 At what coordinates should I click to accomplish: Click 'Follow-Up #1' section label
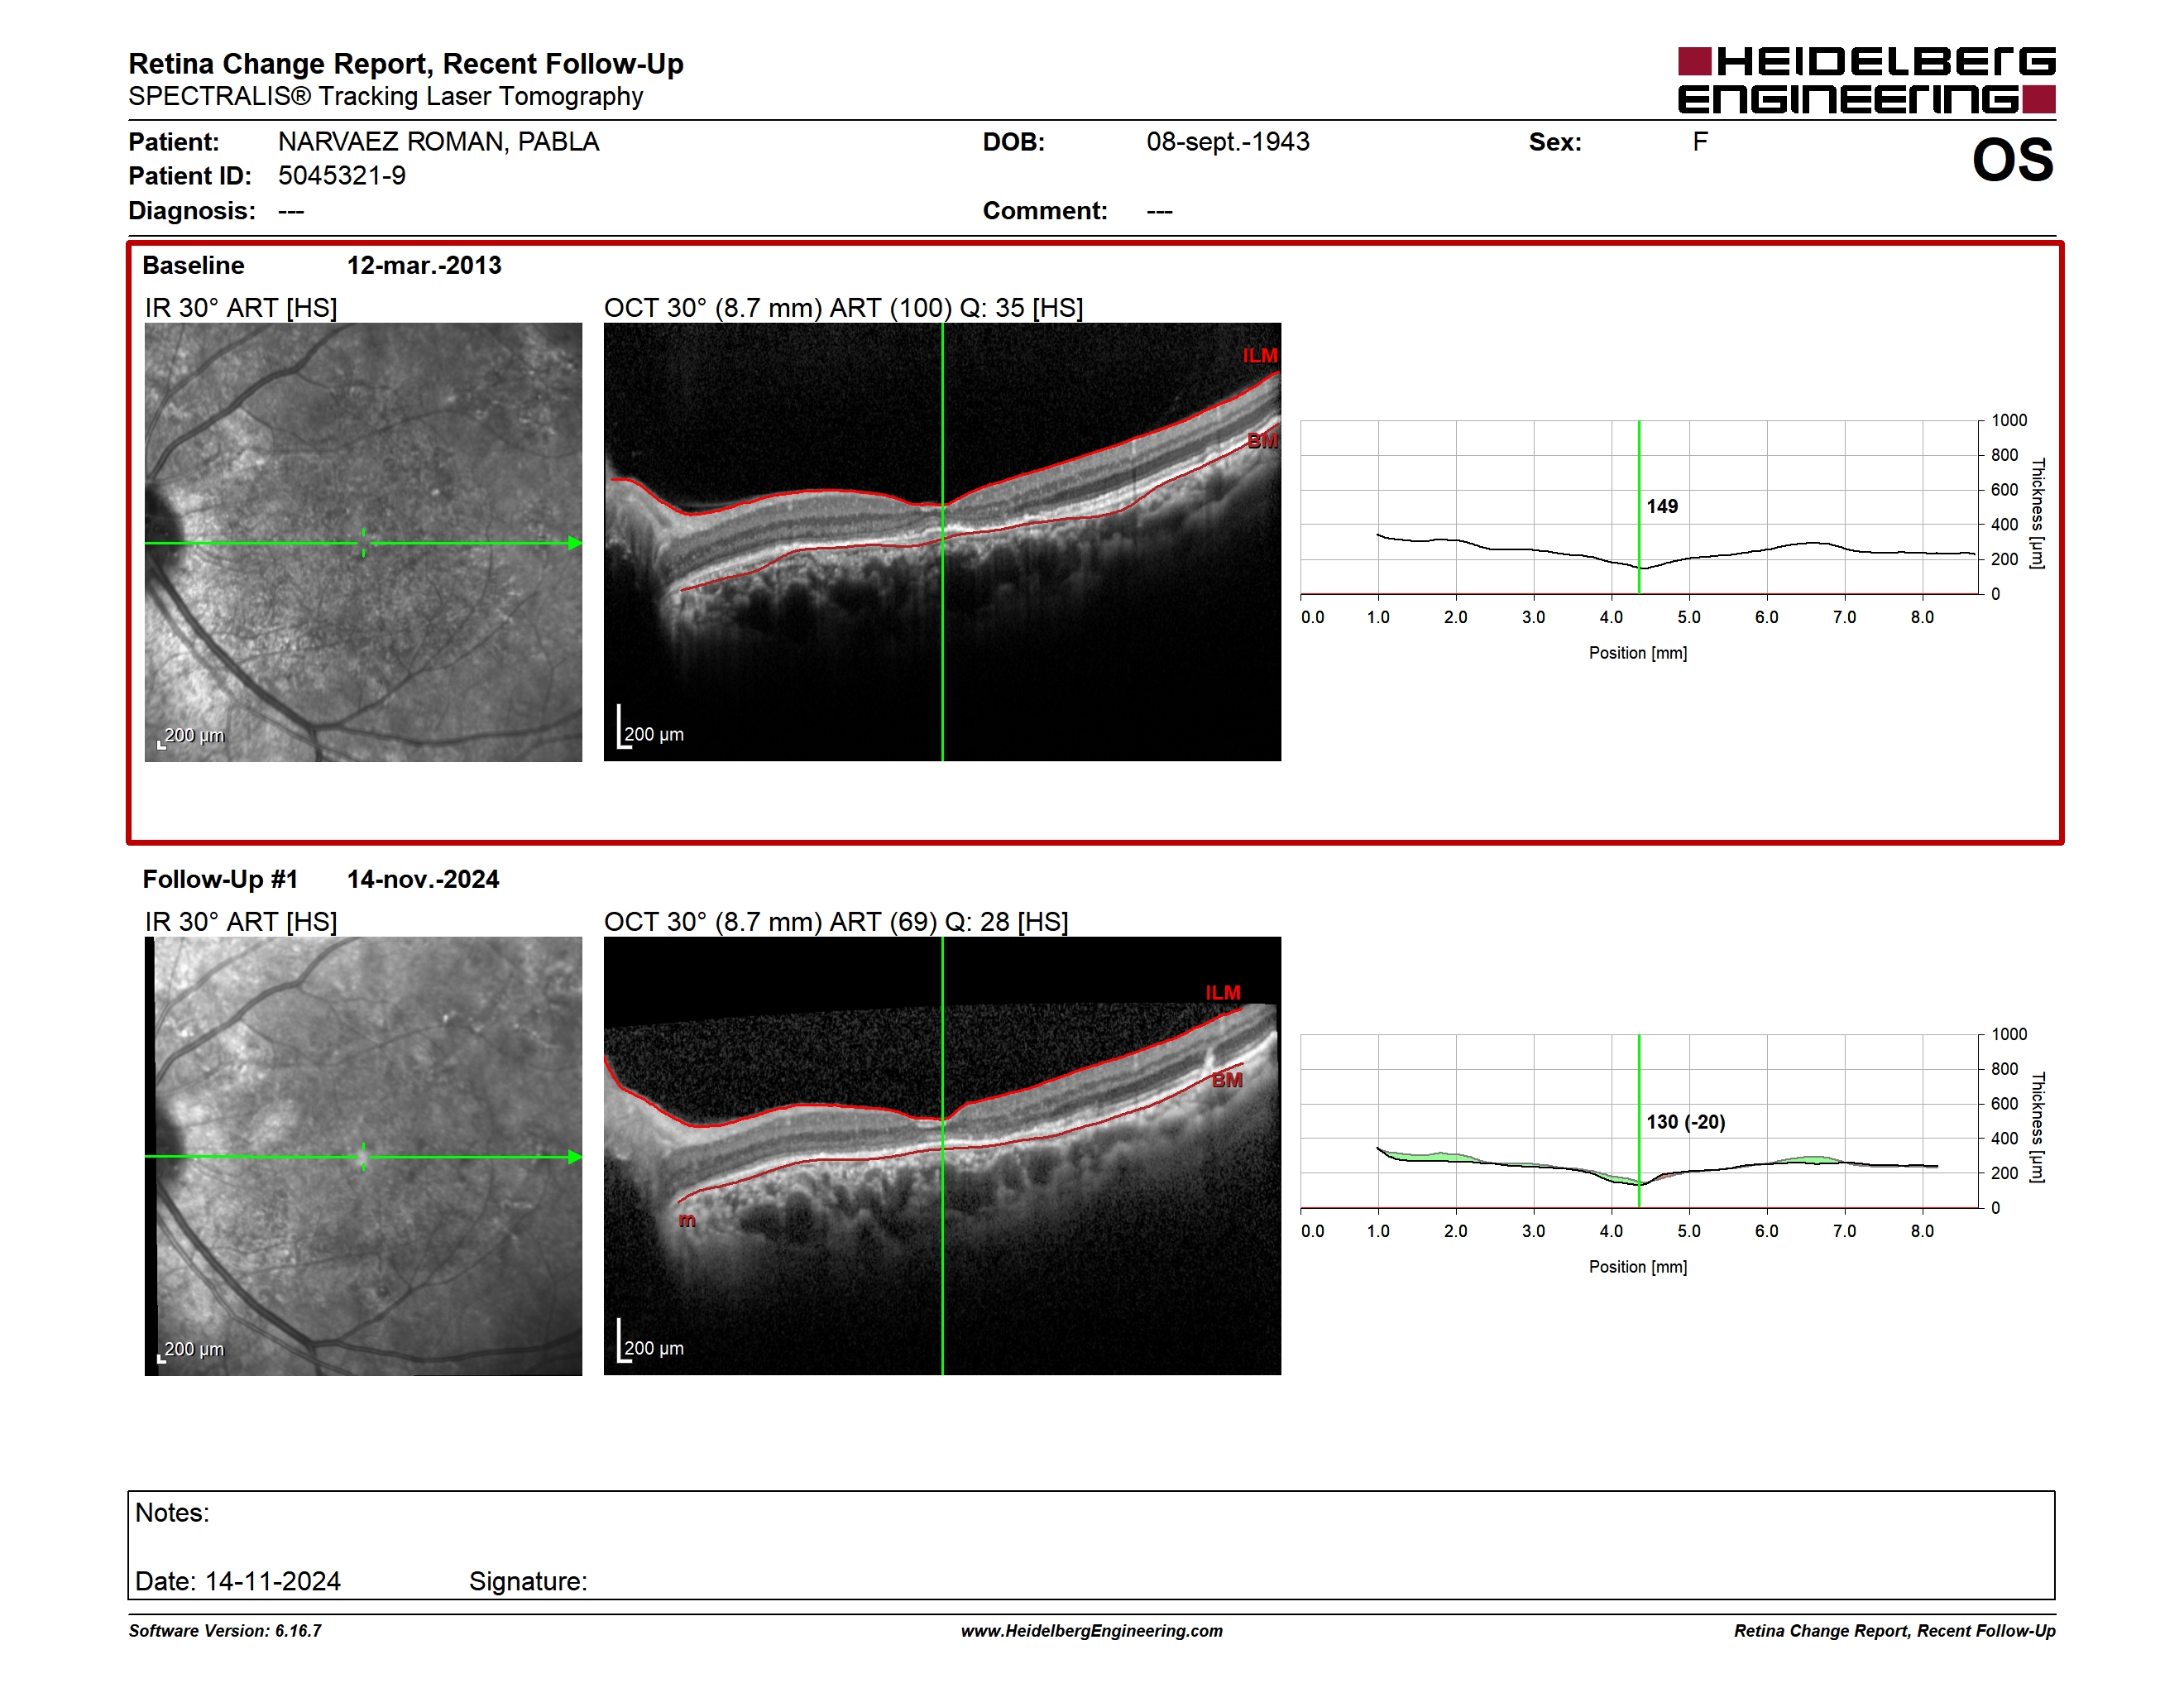(220, 879)
